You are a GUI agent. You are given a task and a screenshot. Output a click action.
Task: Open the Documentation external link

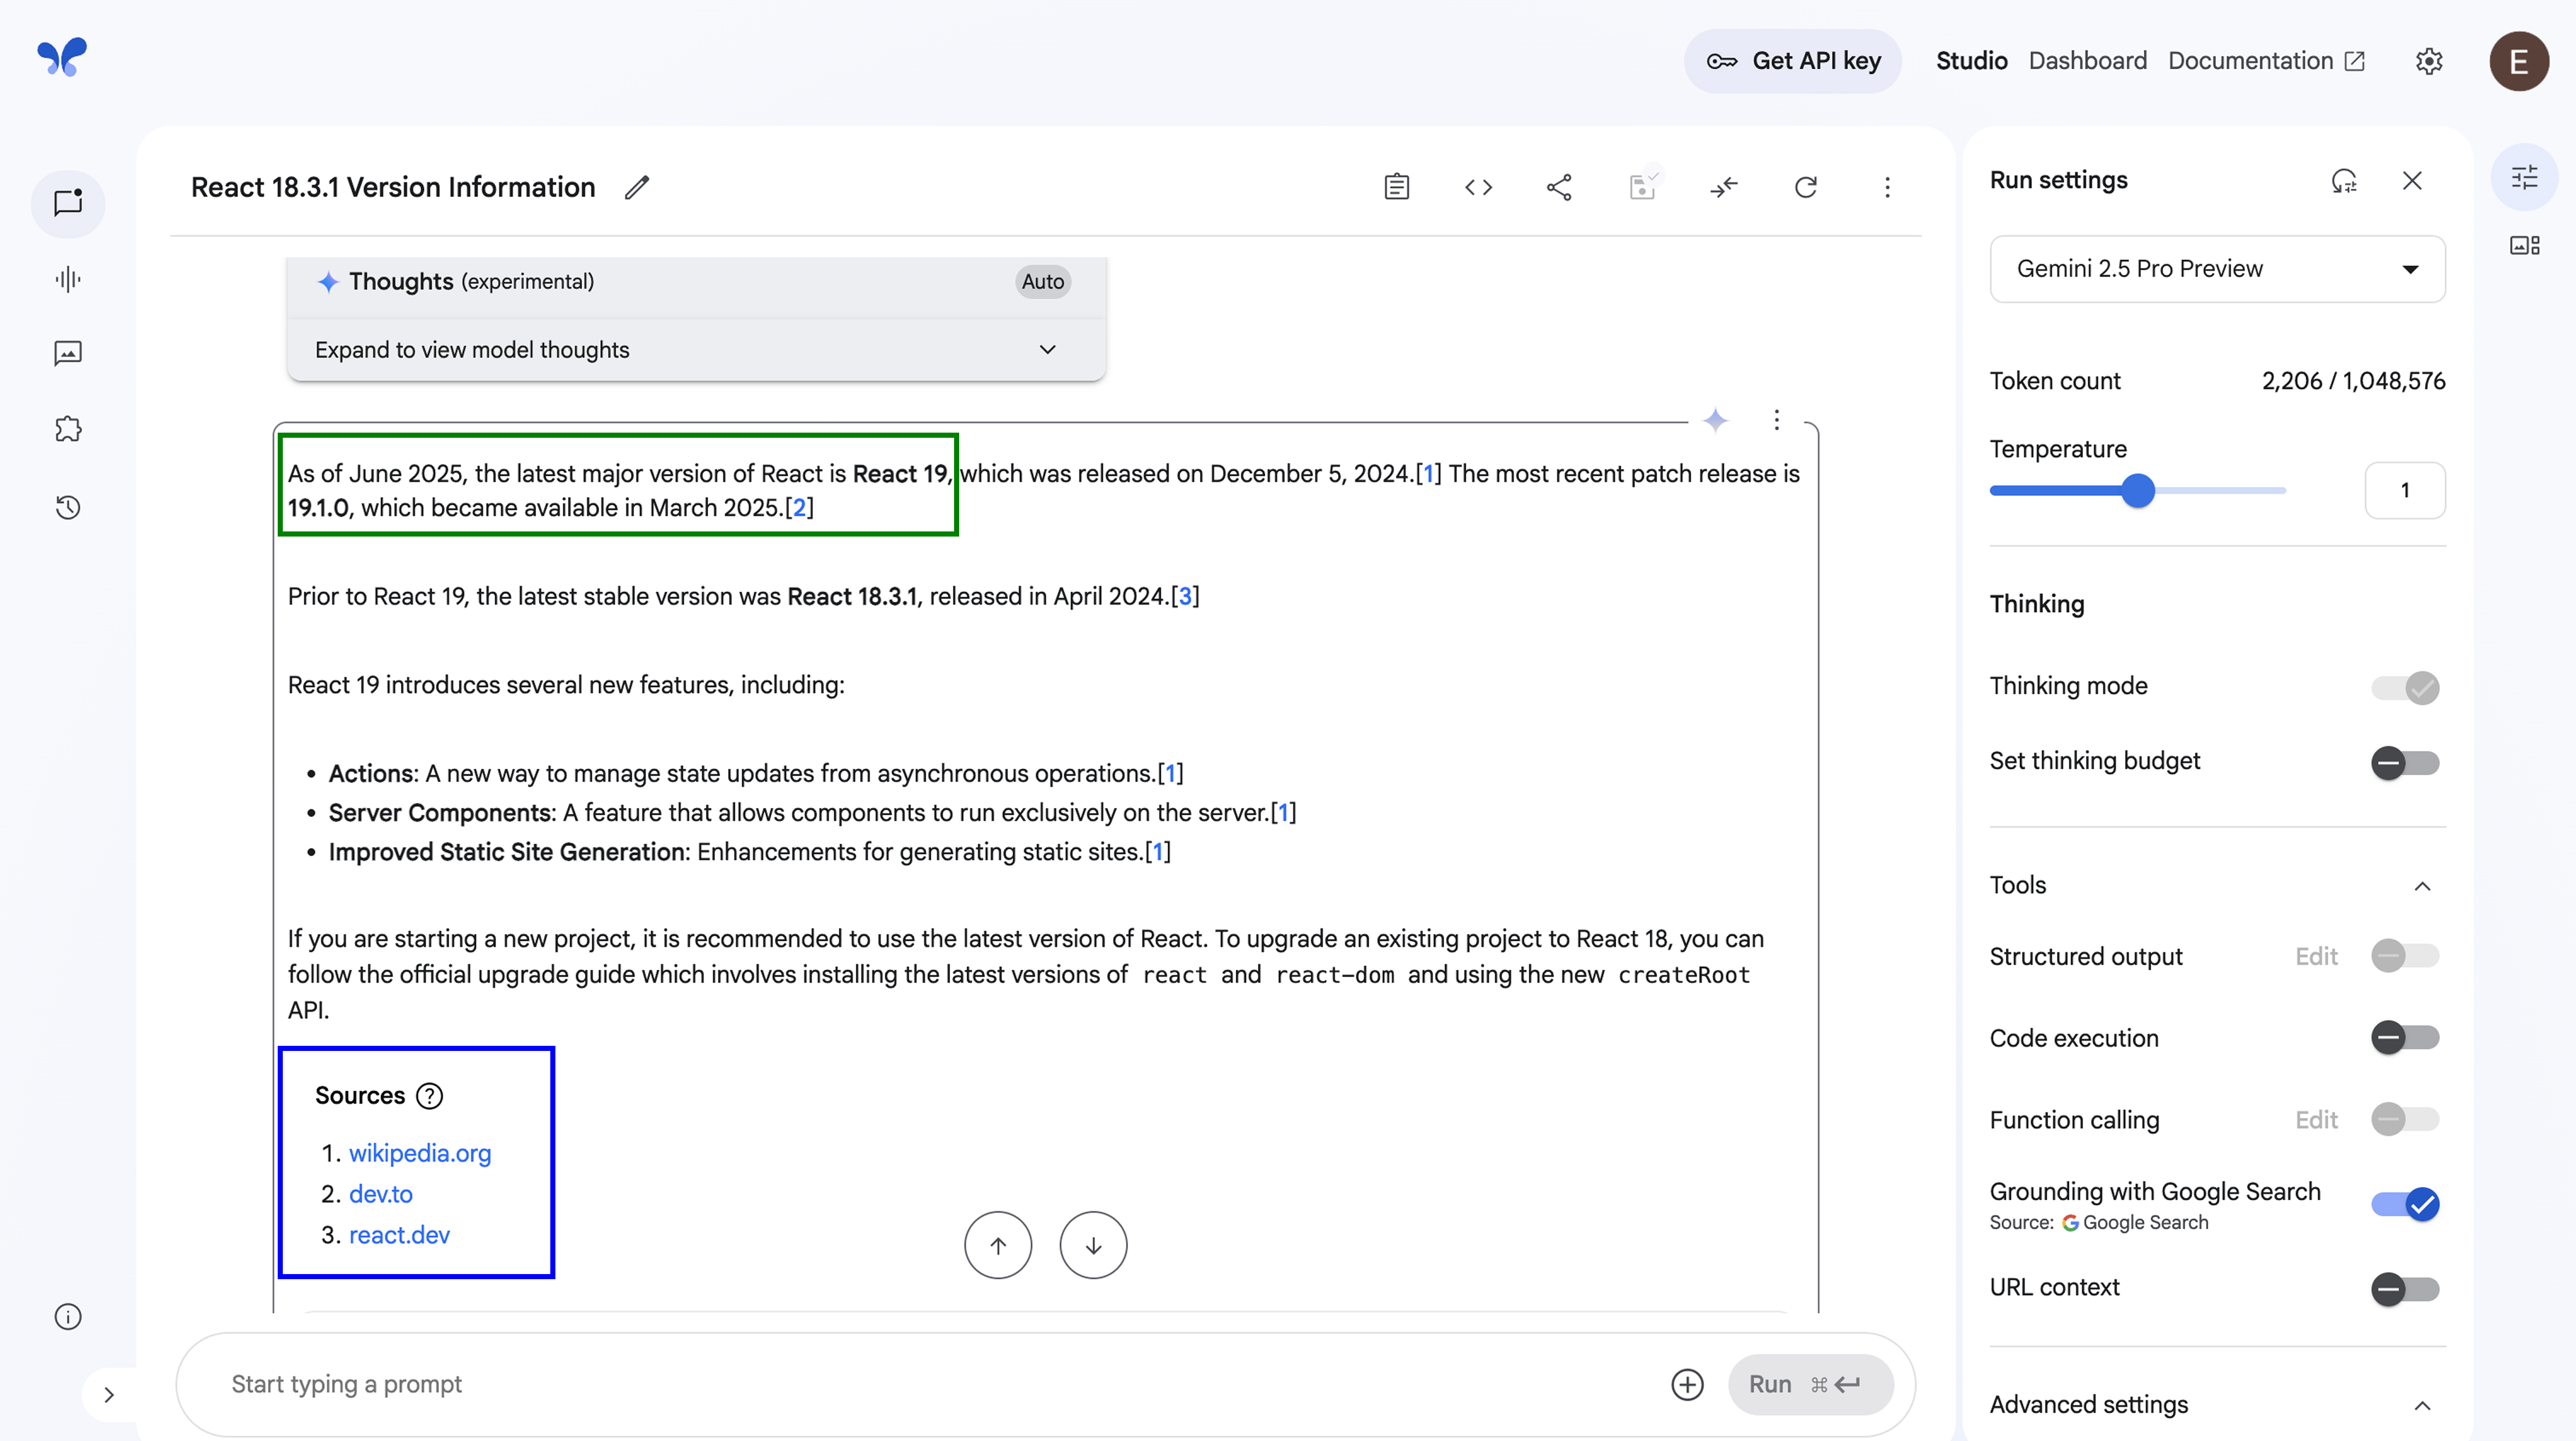[x=2266, y=61]
